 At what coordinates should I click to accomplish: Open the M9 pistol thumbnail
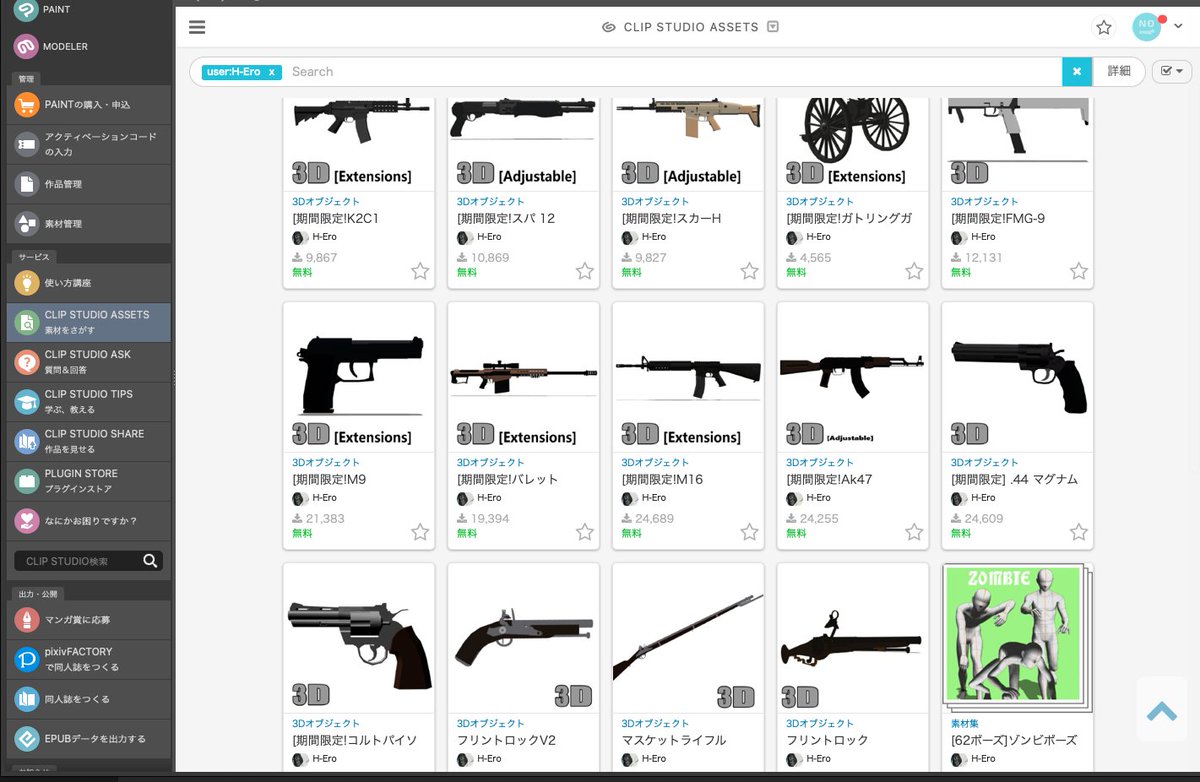point(359,377)
